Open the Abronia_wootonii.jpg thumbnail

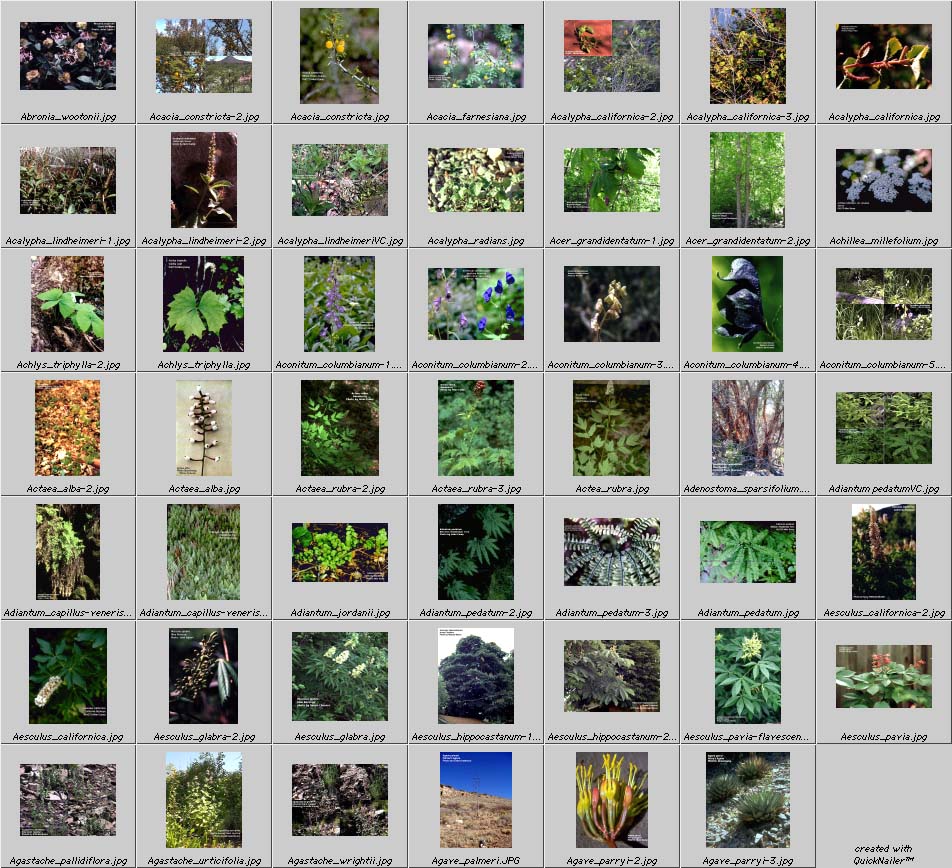[x=68, y=57]
